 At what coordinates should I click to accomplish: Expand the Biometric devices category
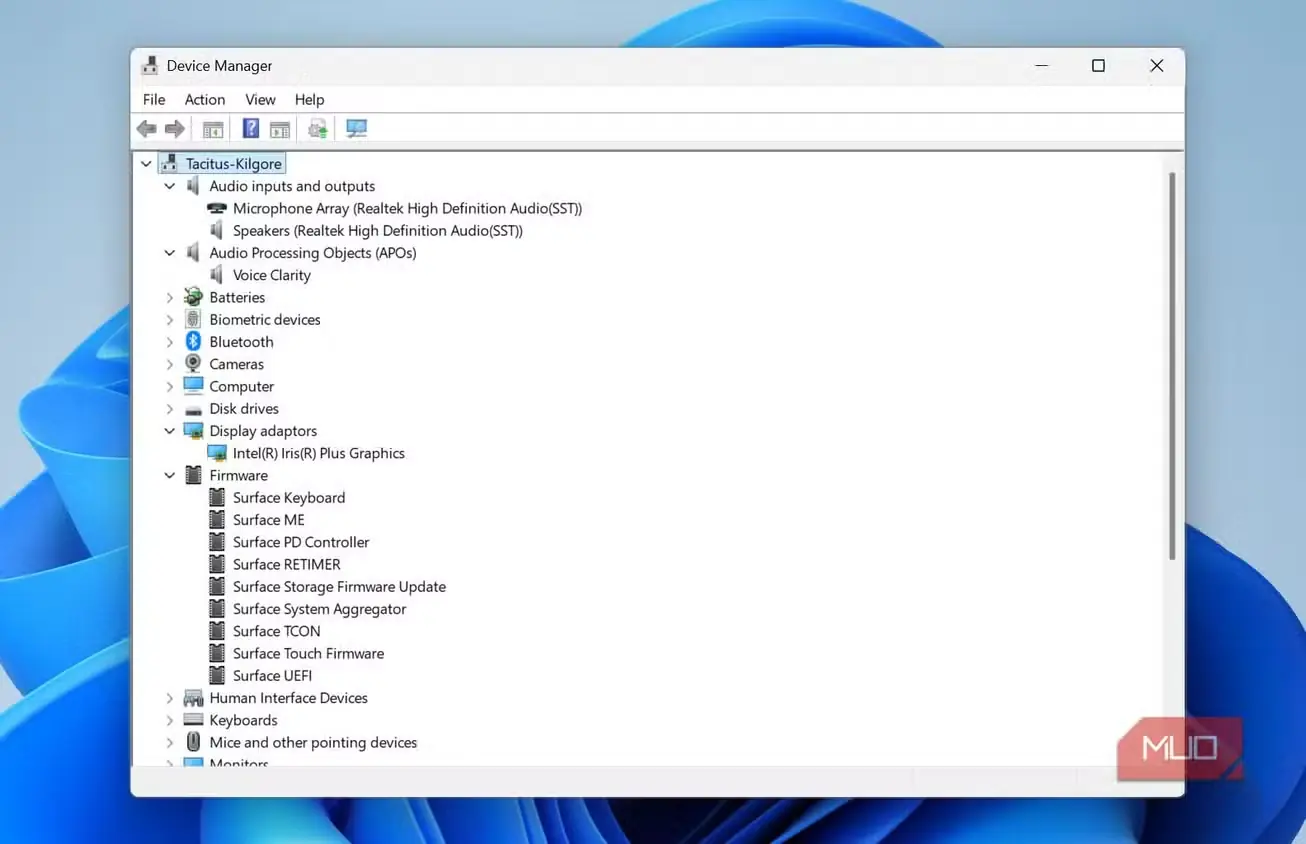170,320
